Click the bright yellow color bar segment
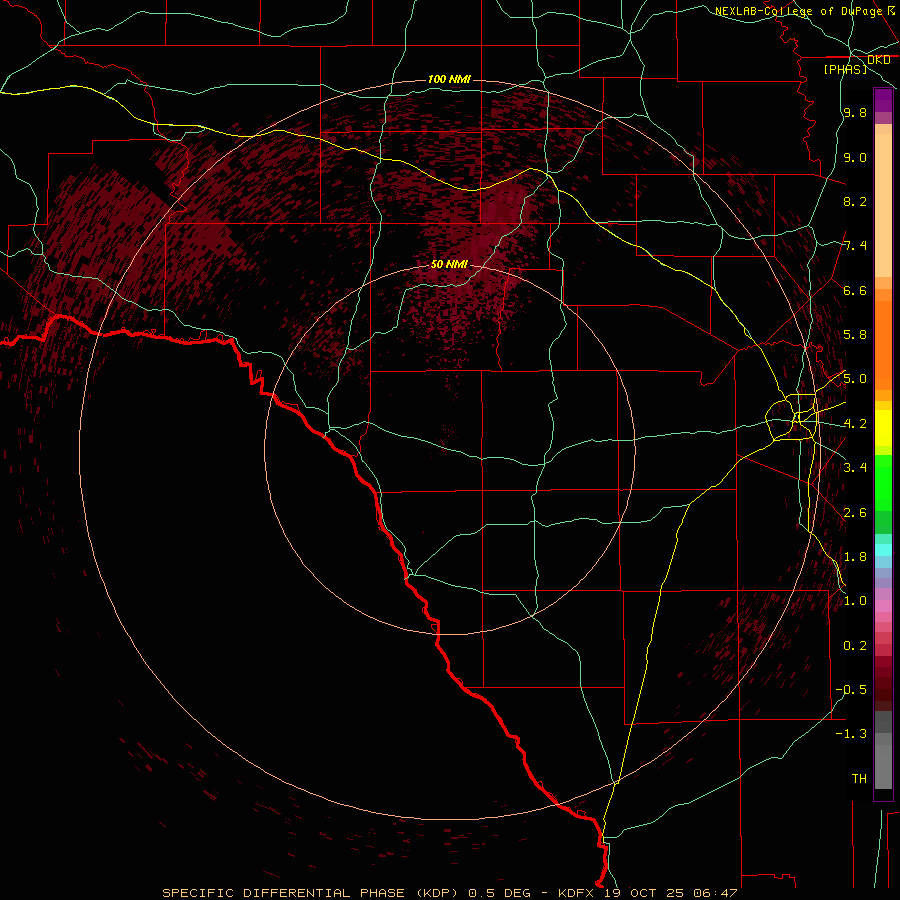 click(x=883, y=428)
